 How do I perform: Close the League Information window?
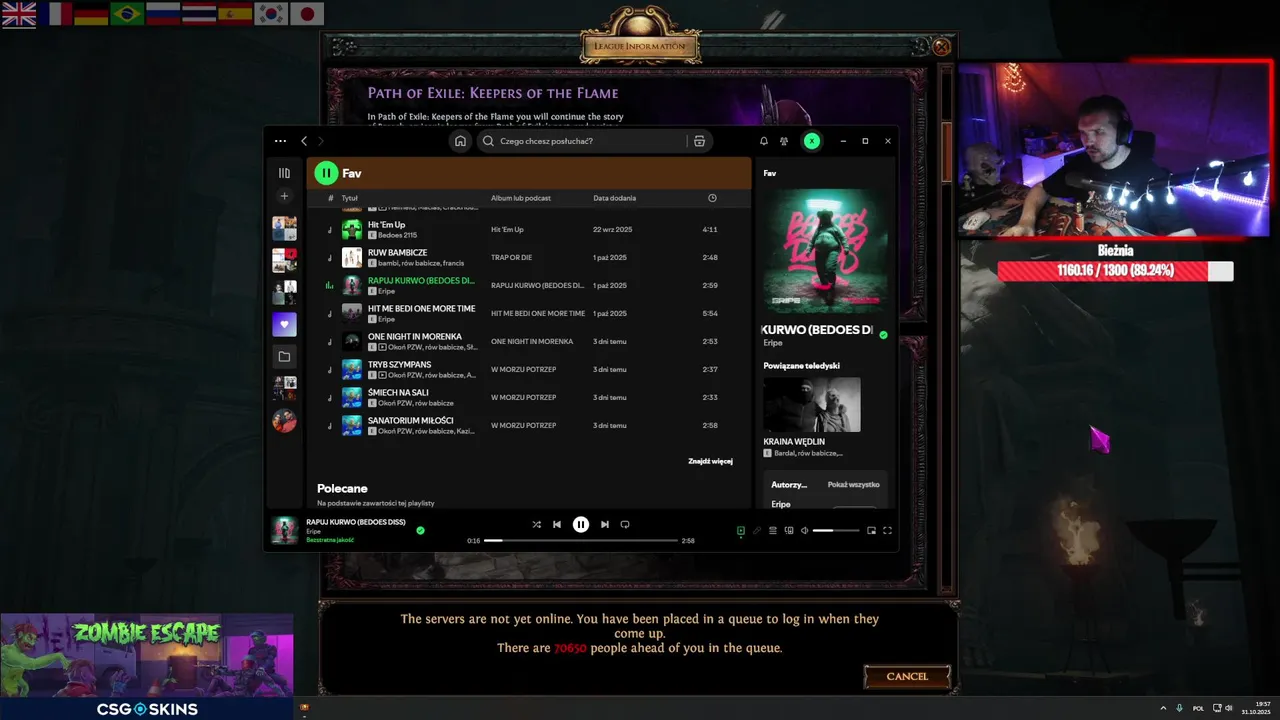[941, 46]
